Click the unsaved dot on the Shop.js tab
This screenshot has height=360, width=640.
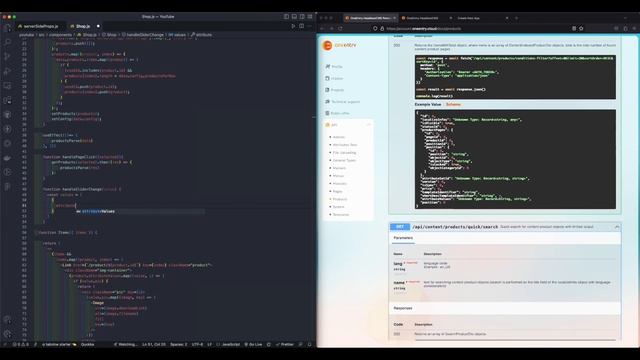coord(98,26)
